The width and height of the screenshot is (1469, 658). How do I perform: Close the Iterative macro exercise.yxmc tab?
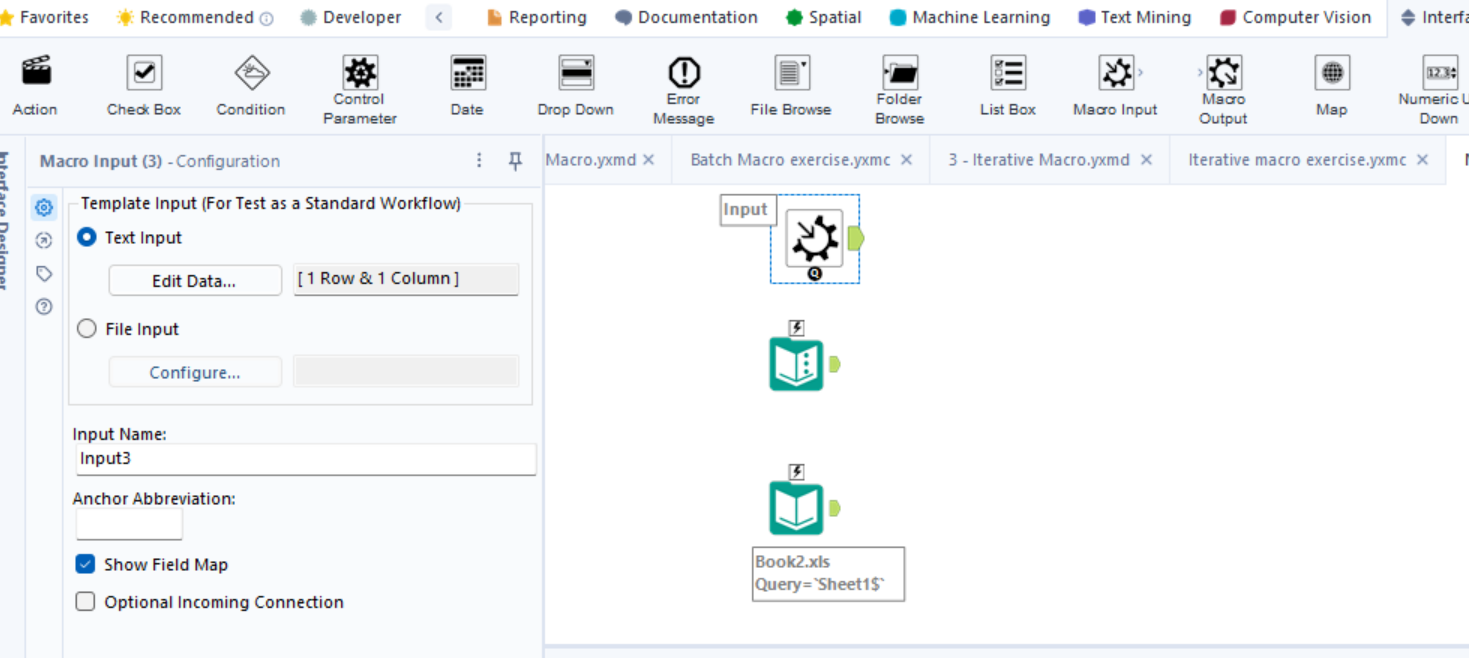pyautogui.click(x=1422, y=160)
